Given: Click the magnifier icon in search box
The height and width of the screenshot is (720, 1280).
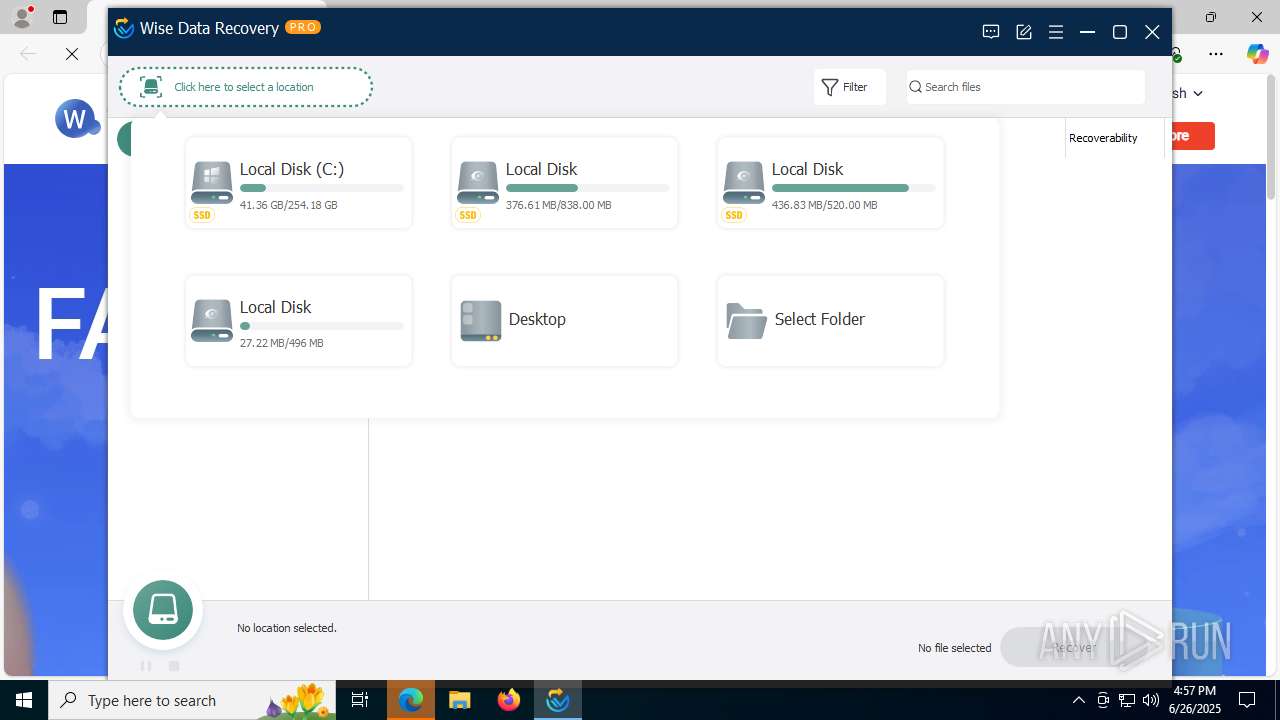Looking at the screenshot, I should (915, 87).
